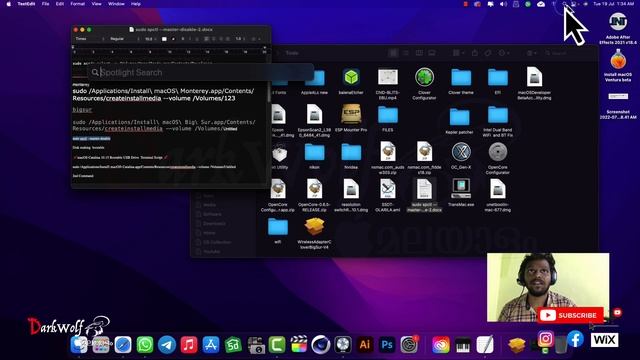Open the Help menu
The image size is (640, 360).
coord(136,4)
